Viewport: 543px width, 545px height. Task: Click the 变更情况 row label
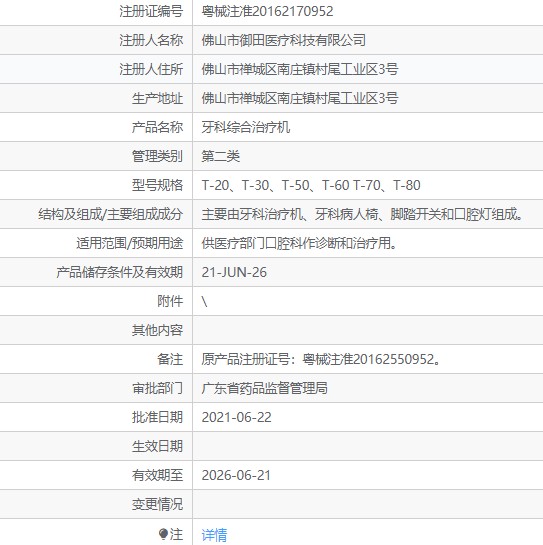pos(157,504)
